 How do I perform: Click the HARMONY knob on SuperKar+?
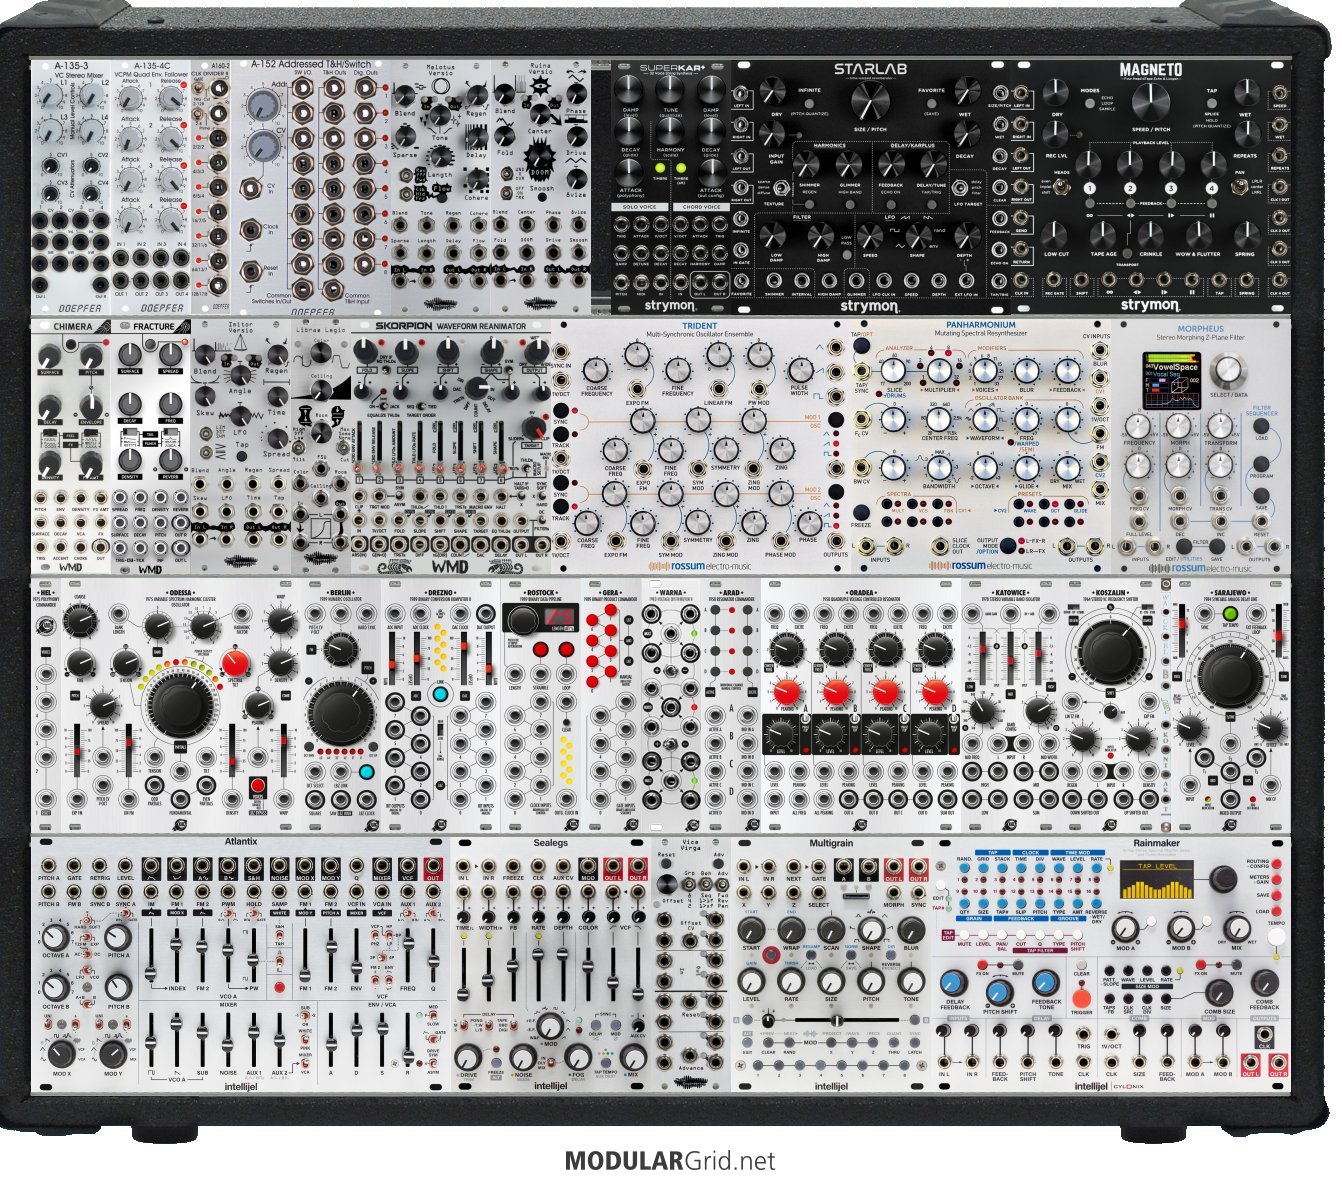pyautogui.click(x=670, y=133)
